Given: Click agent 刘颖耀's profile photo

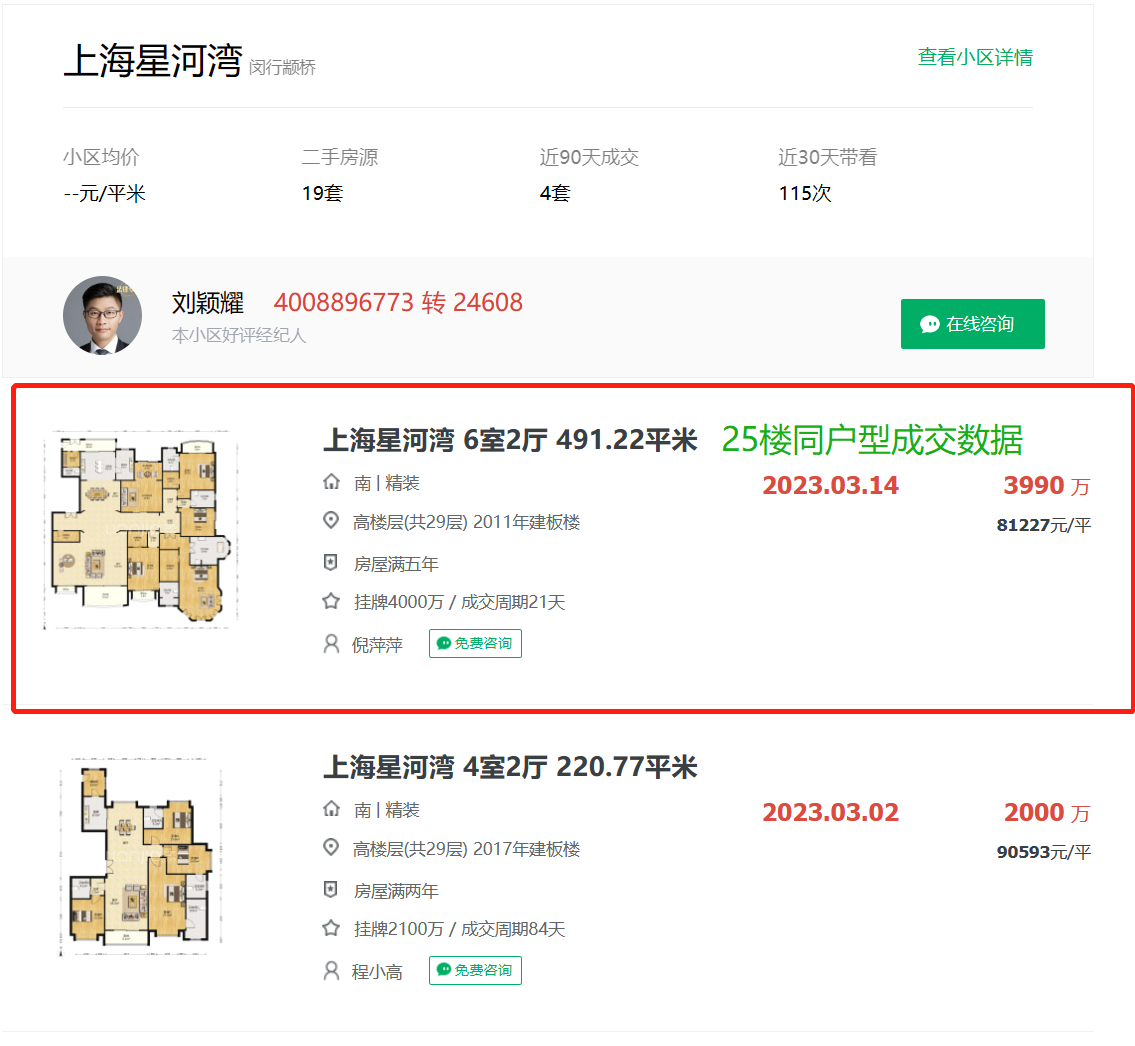Looking at the screenshot, I should click(102, 315).
